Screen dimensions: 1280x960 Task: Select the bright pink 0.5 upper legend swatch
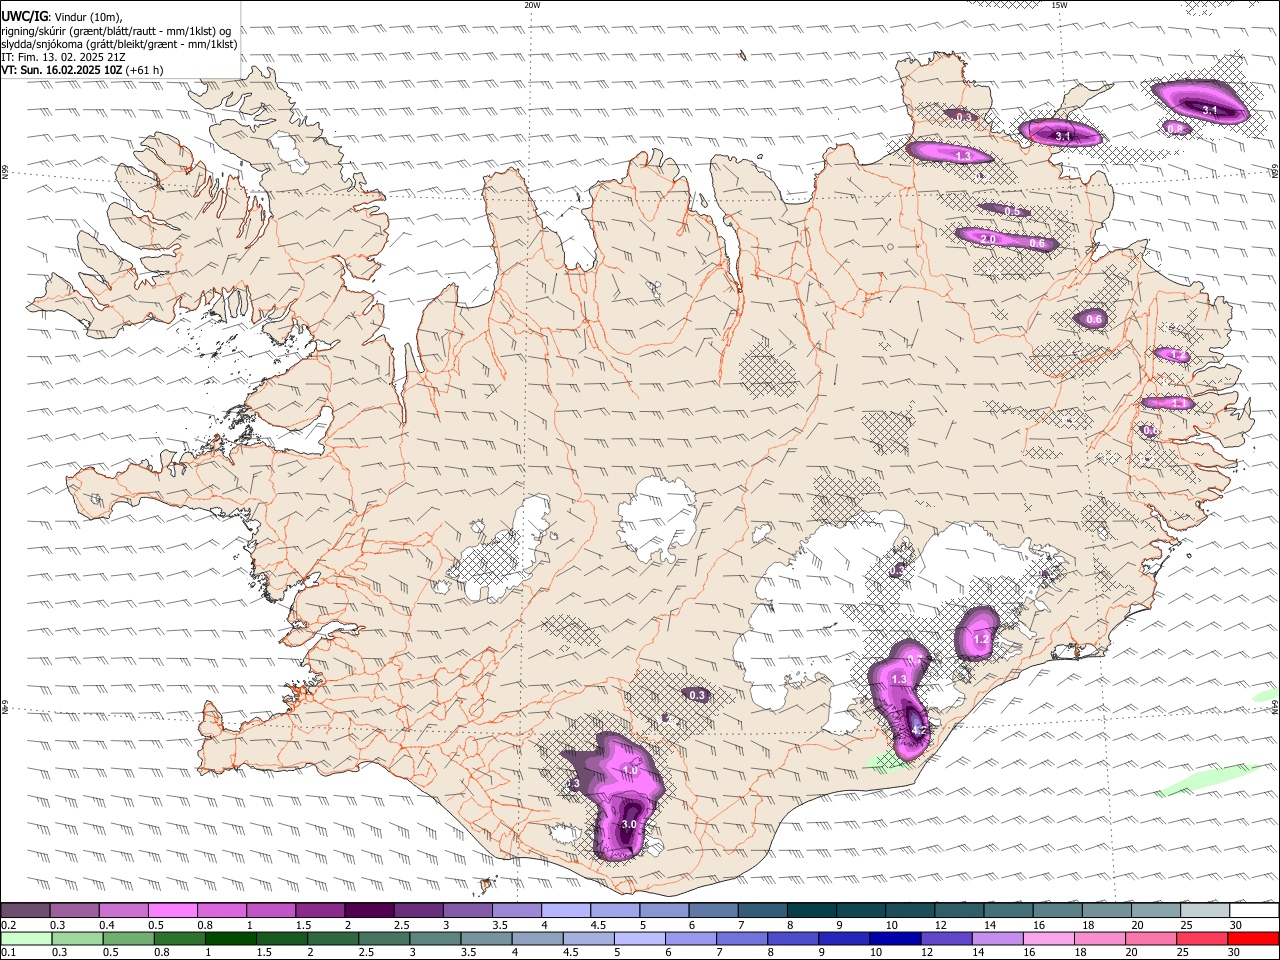172,910
